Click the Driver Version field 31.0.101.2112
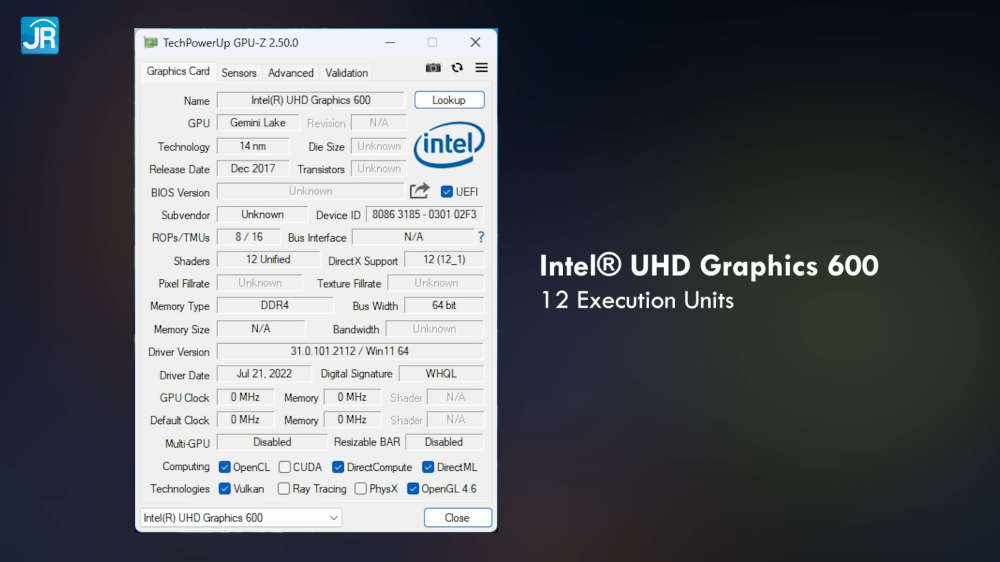 350,351
